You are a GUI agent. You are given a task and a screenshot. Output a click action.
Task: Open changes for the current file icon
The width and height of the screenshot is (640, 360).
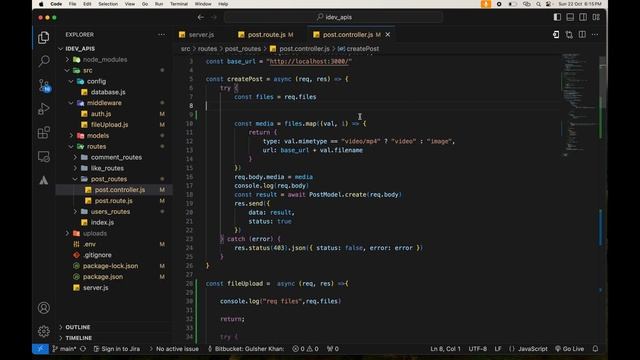(556, 35)
